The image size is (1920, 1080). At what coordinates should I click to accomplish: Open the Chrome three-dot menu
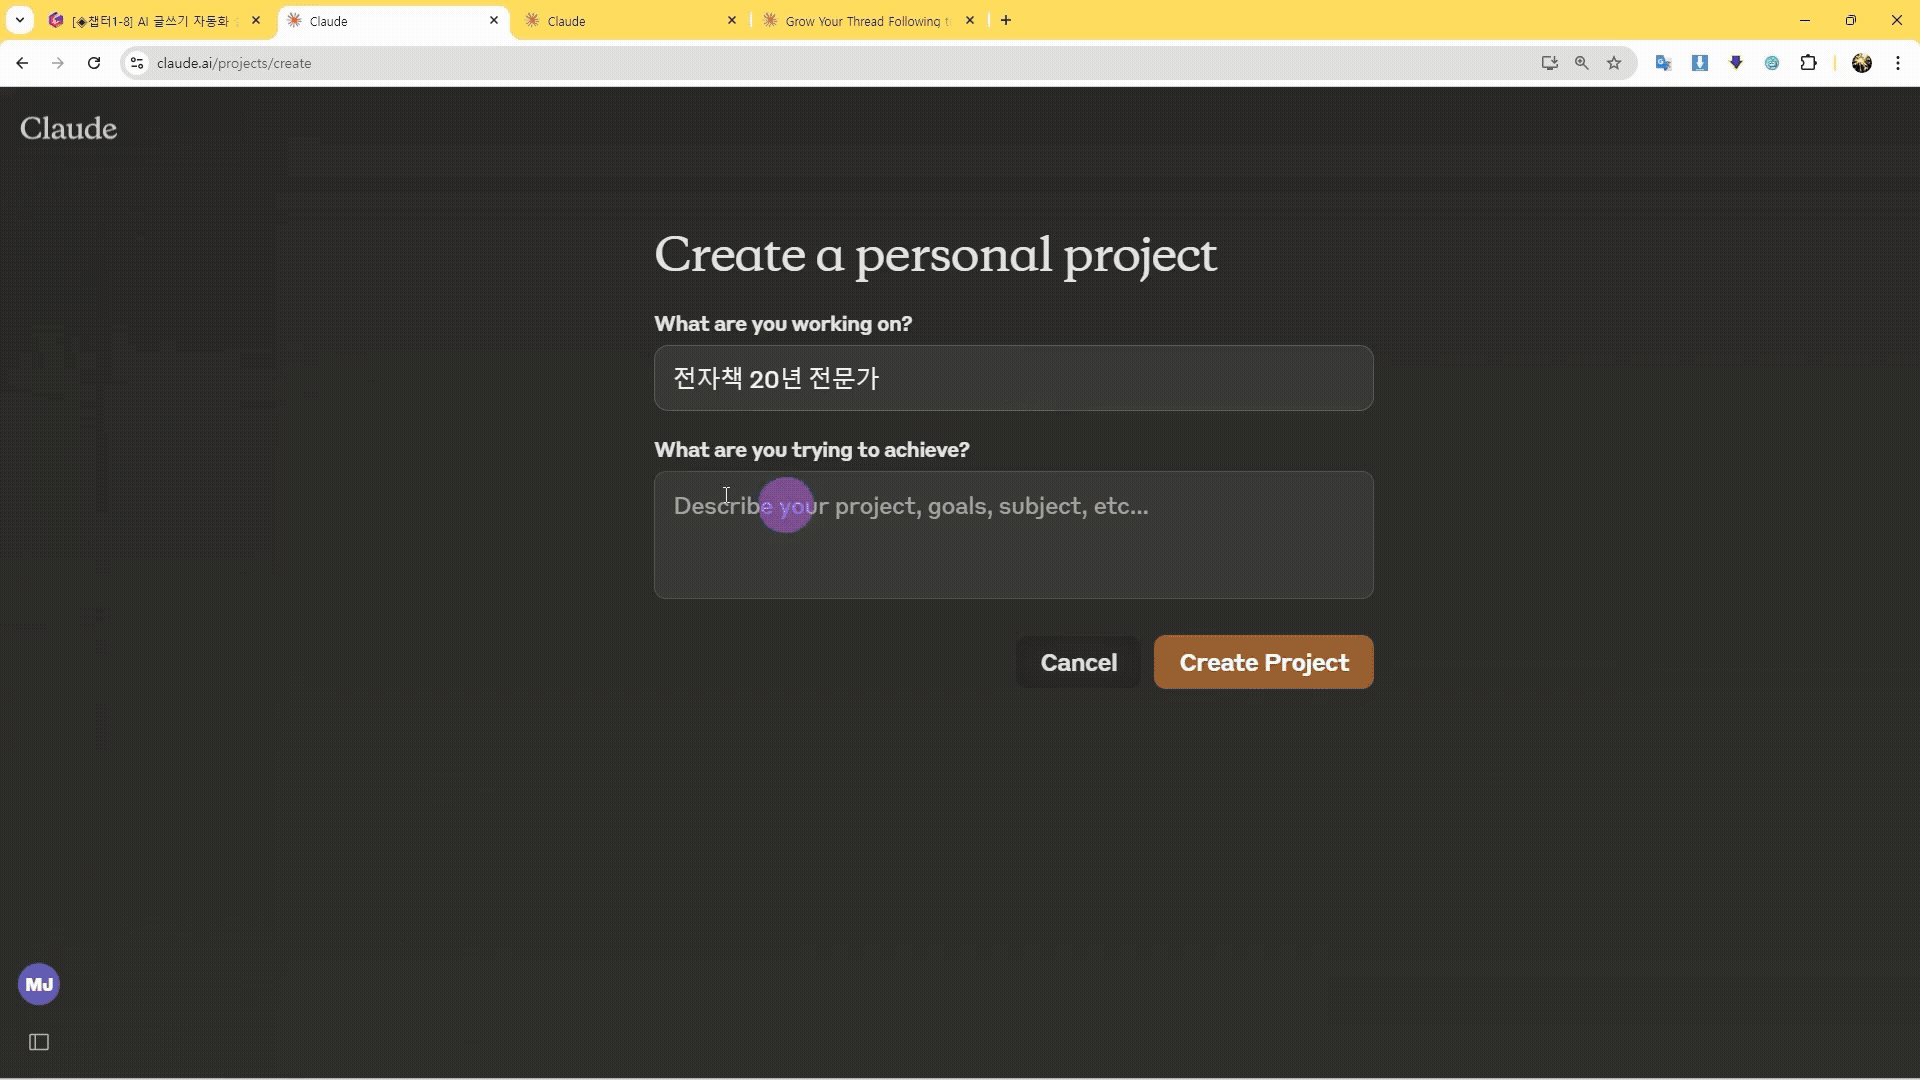point(1898,63)
